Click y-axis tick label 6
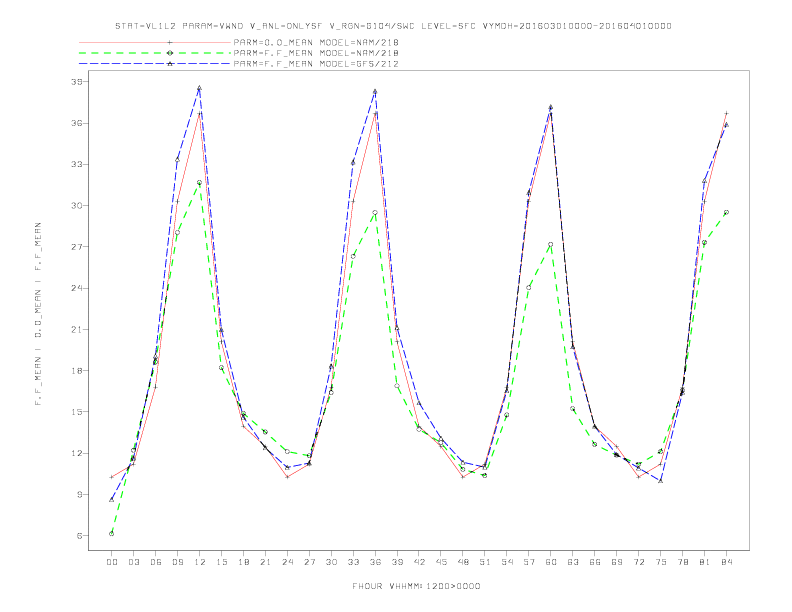 click(x=79, y=536)
